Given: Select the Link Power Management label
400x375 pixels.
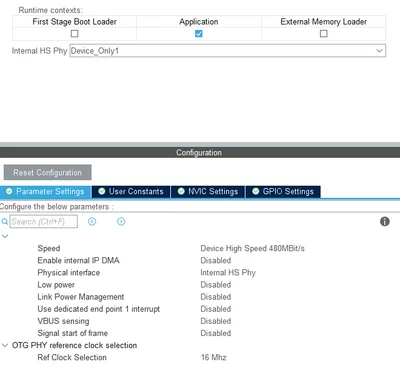Looking at the screenshot, I should tap(81, 297).
